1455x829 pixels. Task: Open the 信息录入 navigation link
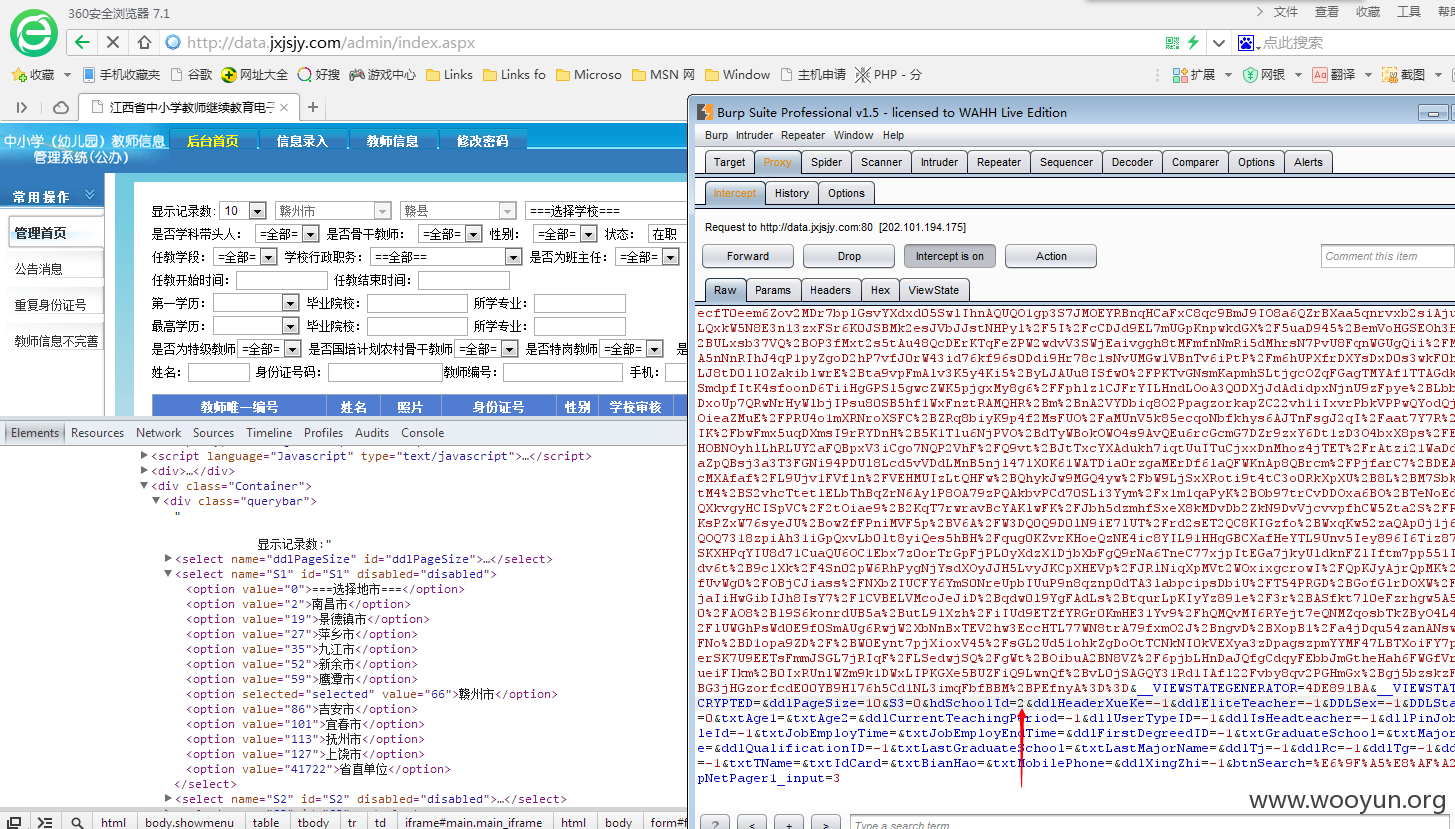coord(302,141)
